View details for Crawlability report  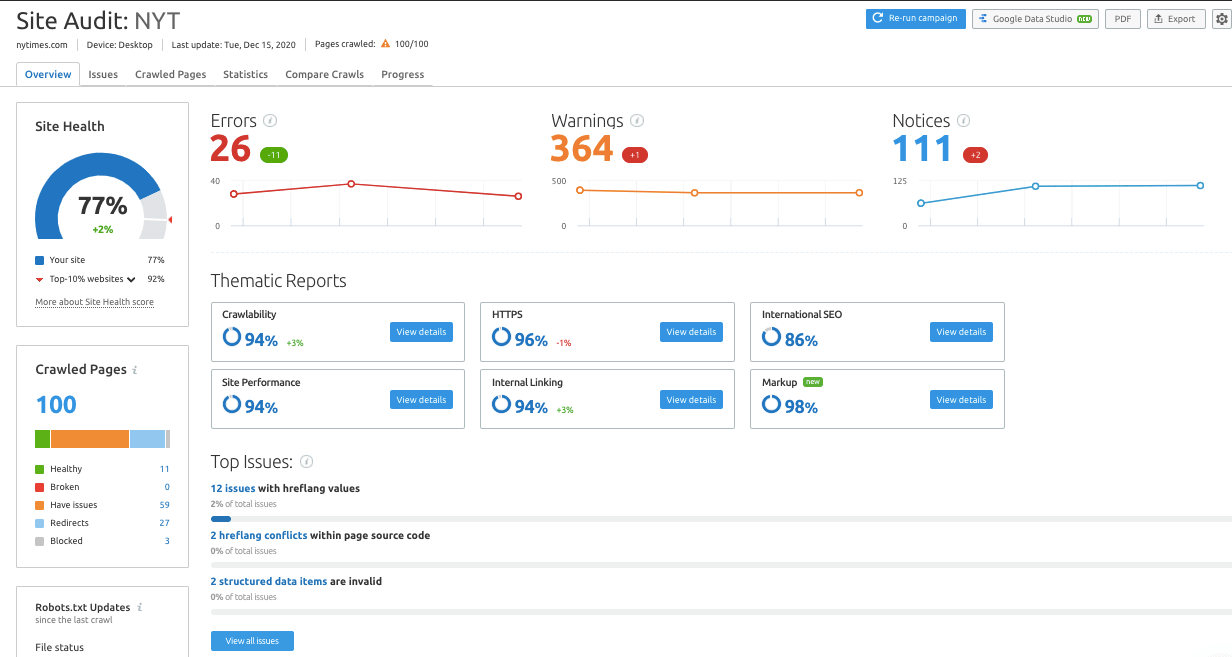[x=421, y=332]
